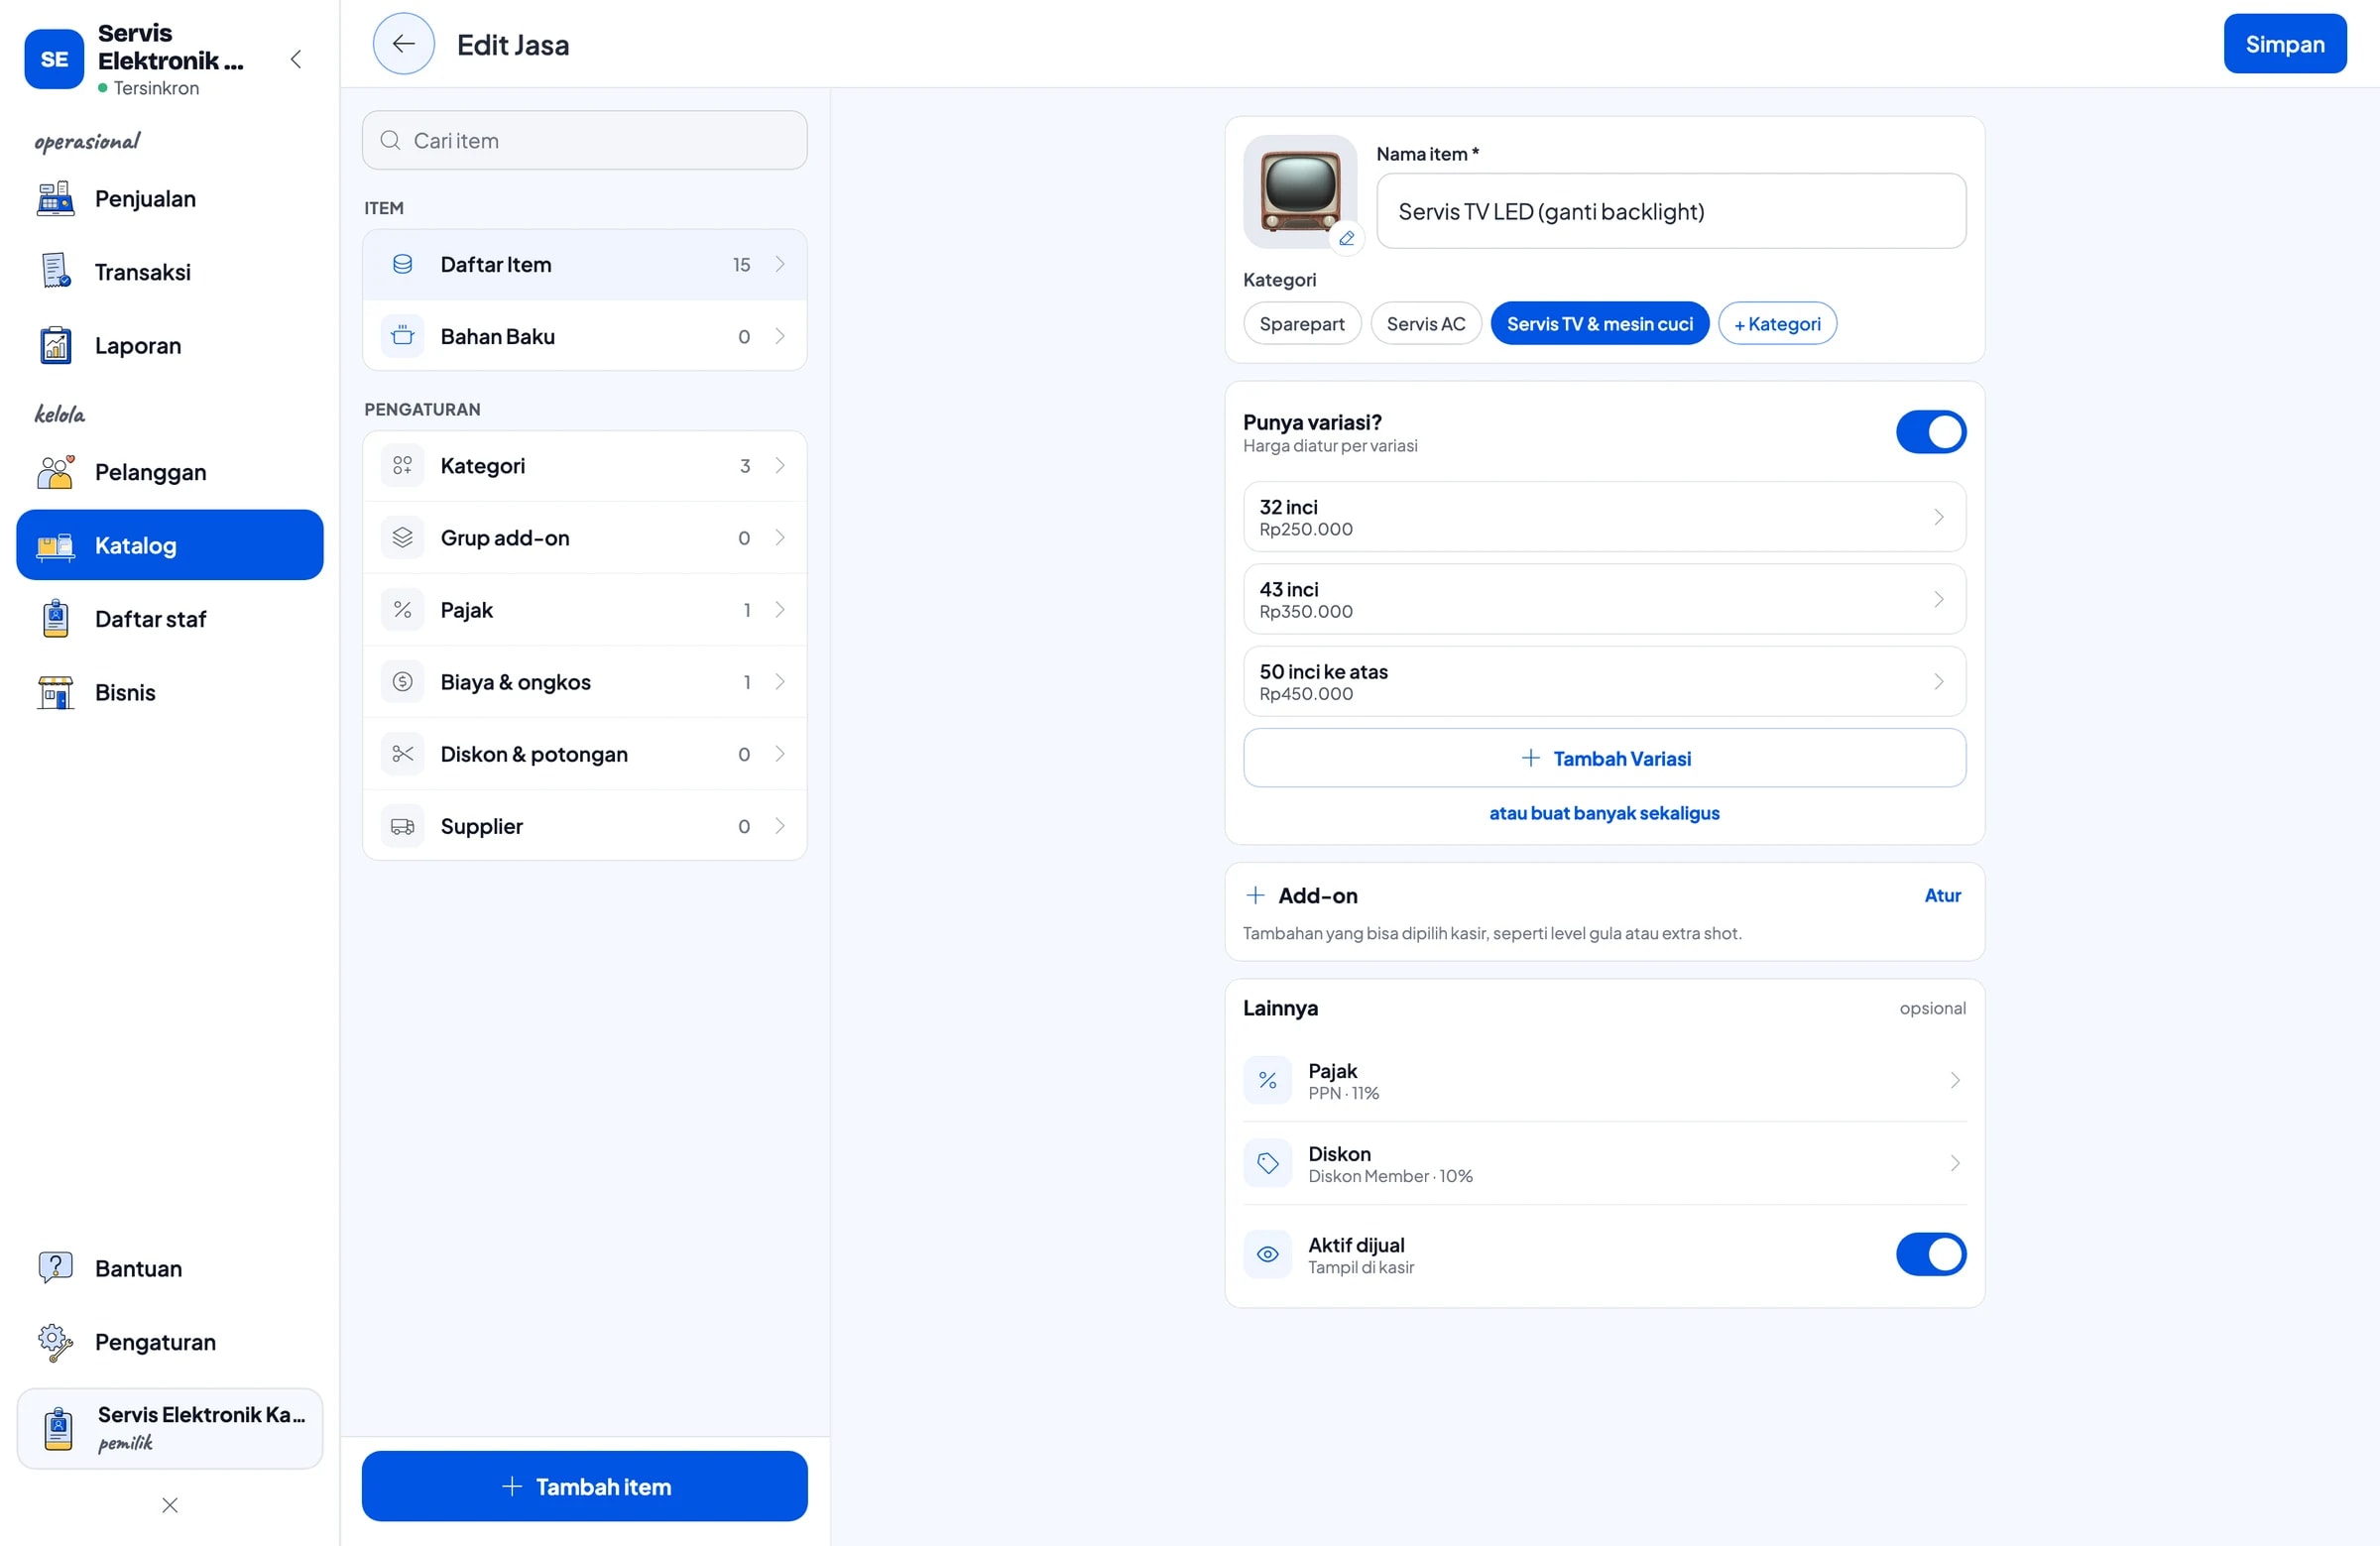This screenshot has width=2380, height=1546.
Task: Click the Simpan button
Action: click(x=2284, y=44)
